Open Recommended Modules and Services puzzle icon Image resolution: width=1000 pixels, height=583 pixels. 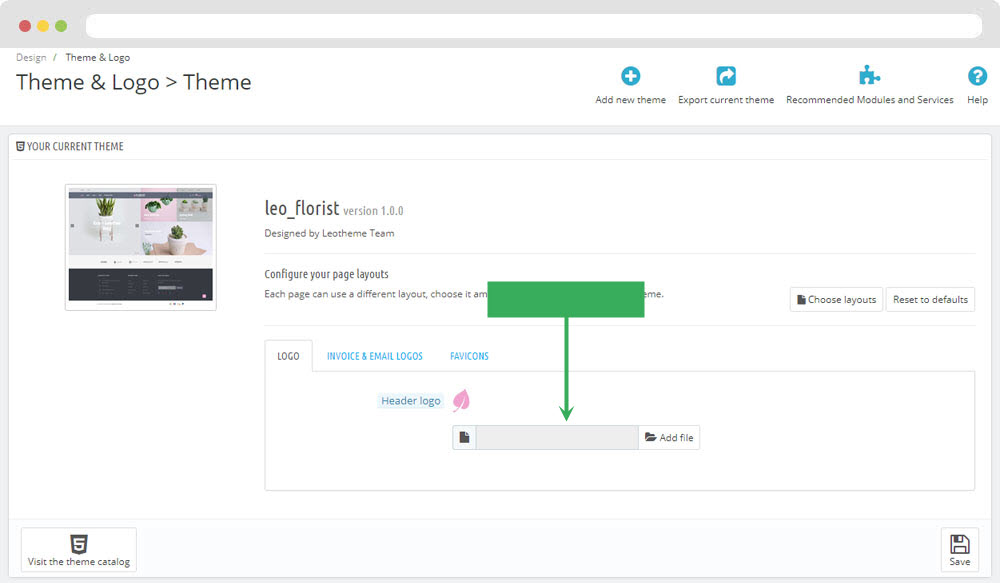coord(869,76)
